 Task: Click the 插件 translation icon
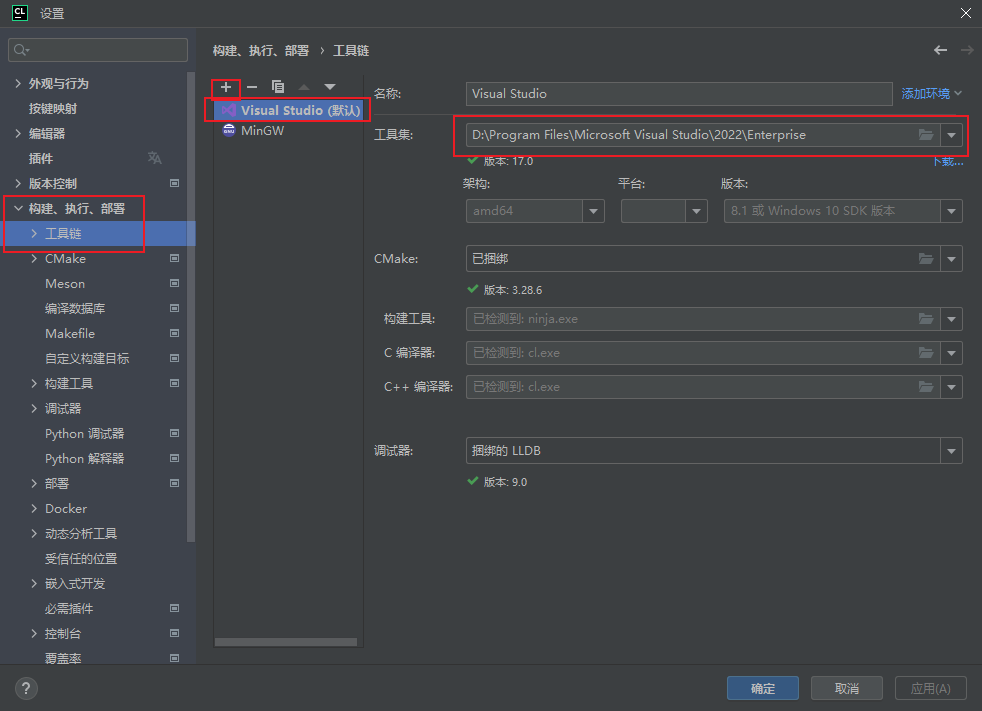[155, 158]
